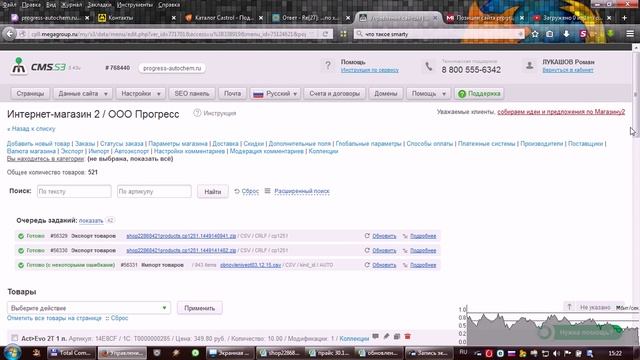The width and height of the screenshot is (640, 360).
Task: Click the Страницы navigation button
Action: (30, 93)
